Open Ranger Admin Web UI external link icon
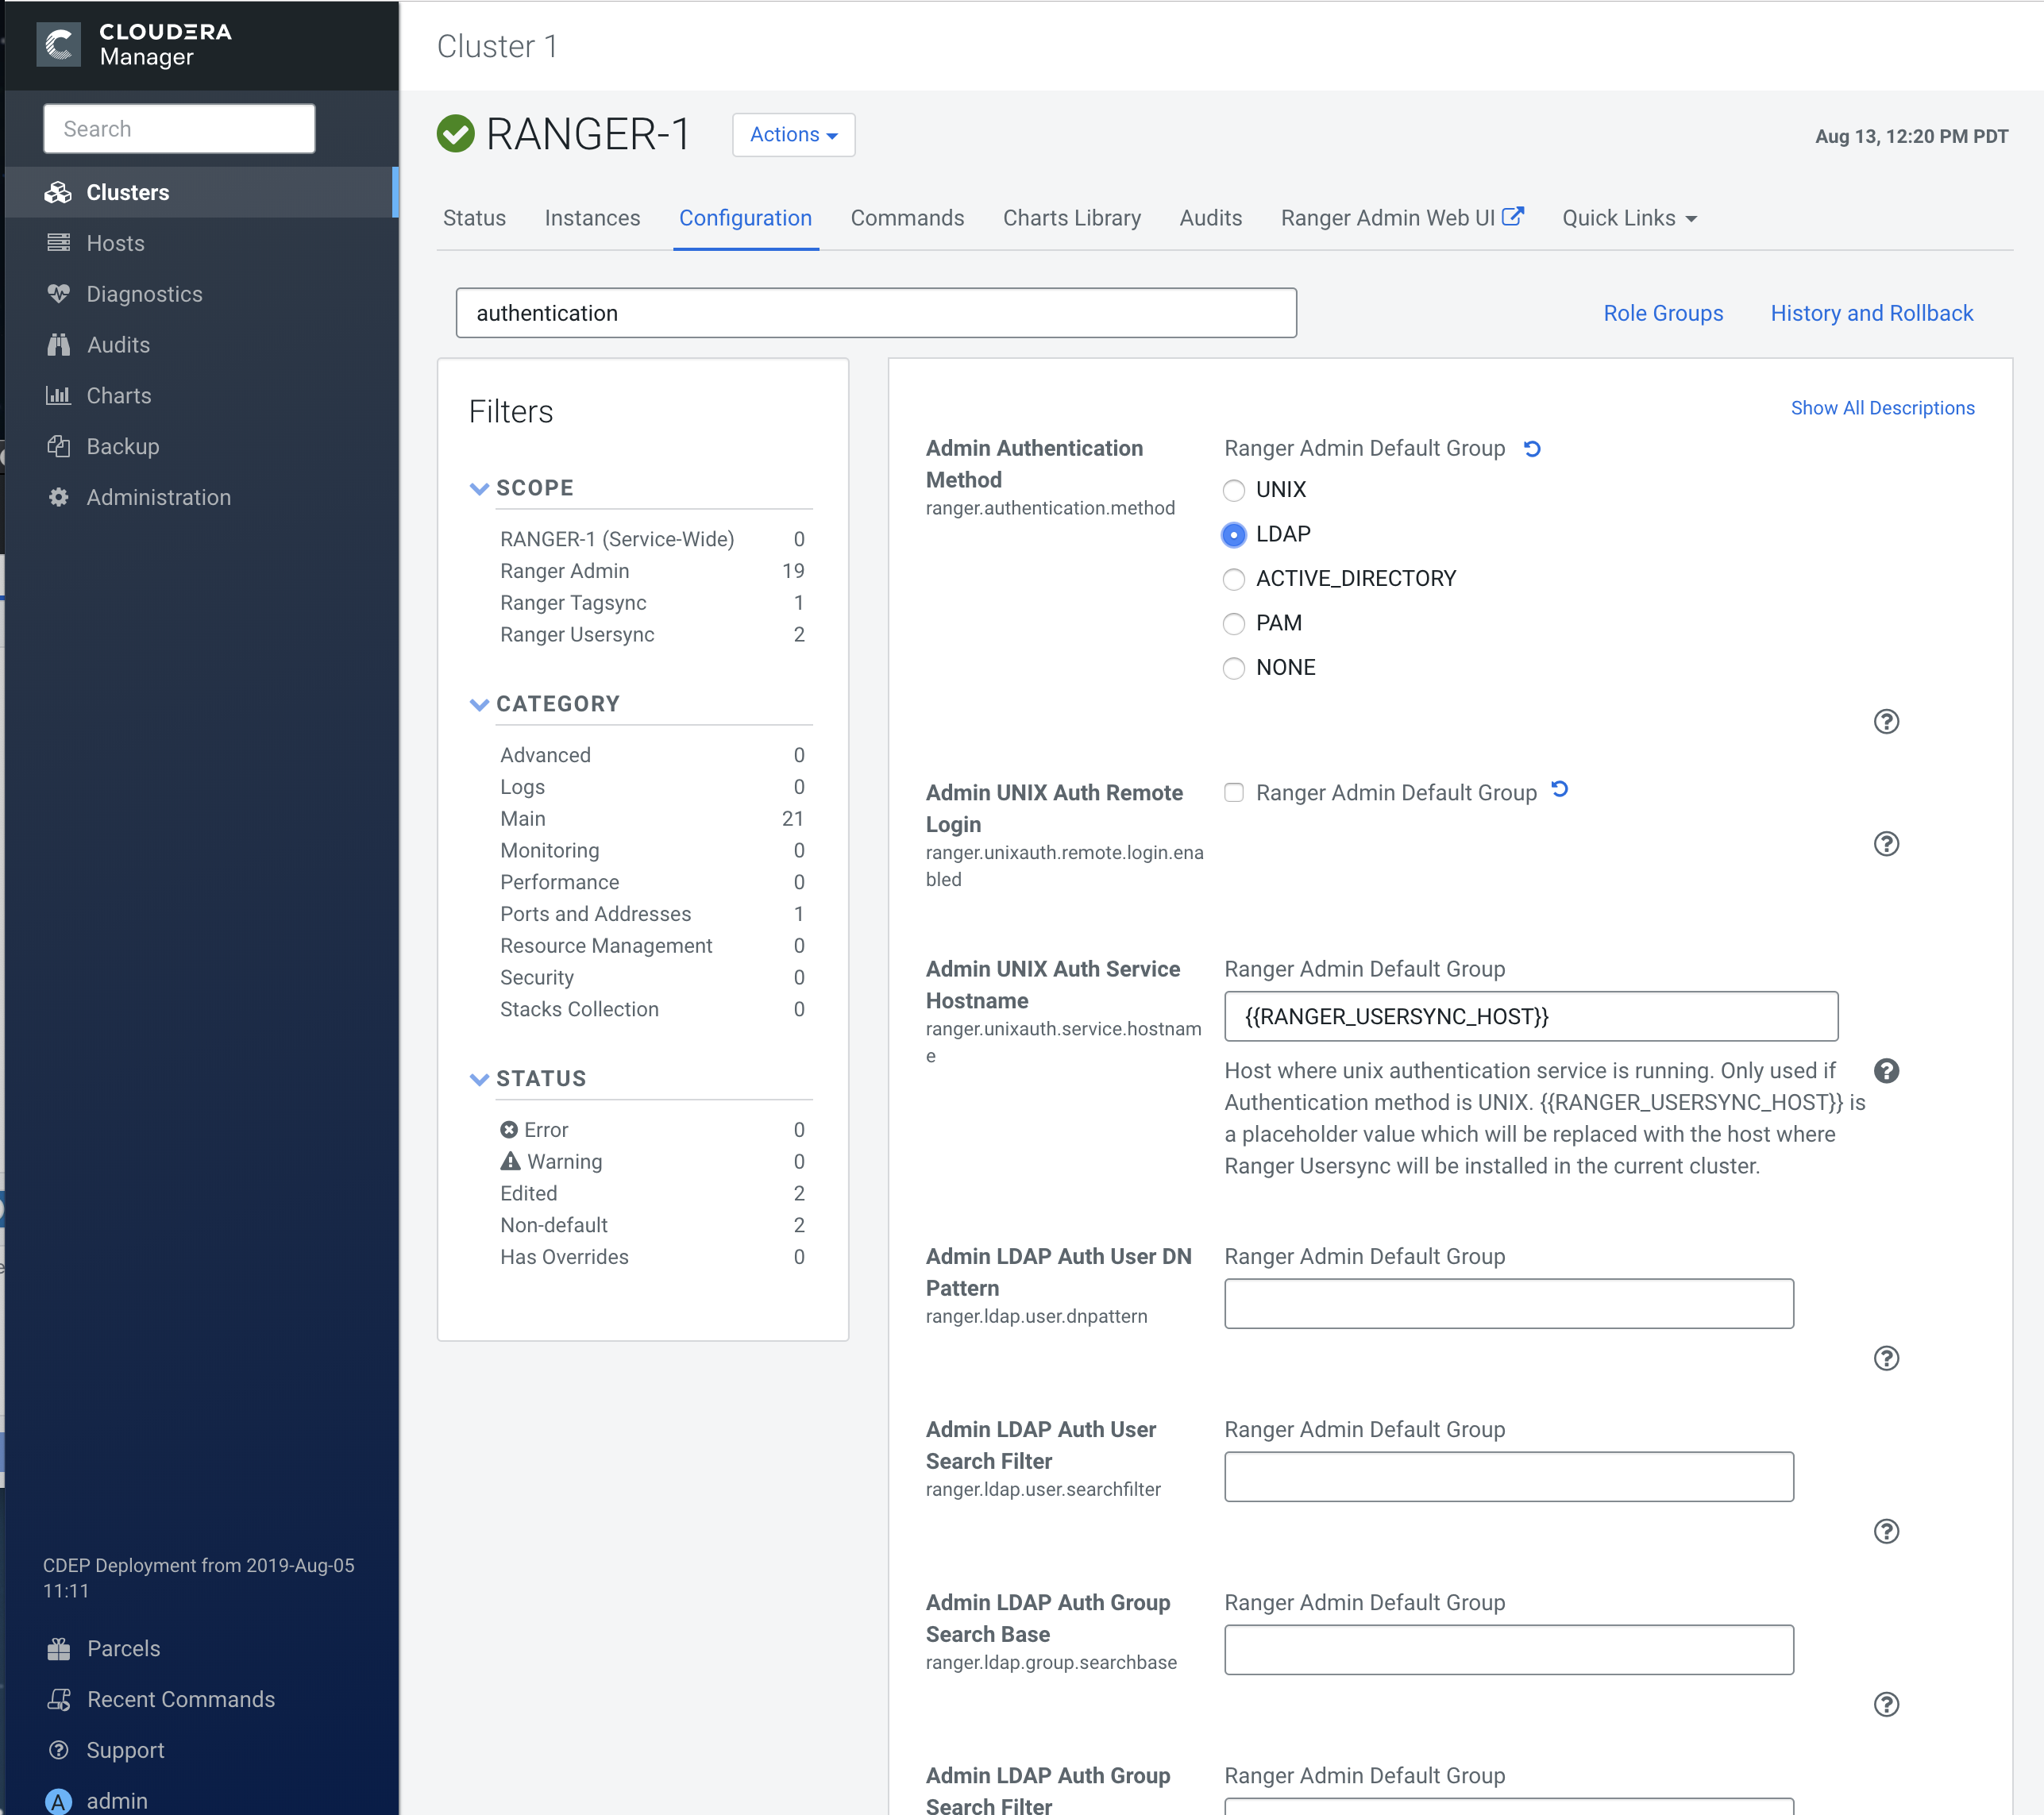 click(x=1513, y=216)
